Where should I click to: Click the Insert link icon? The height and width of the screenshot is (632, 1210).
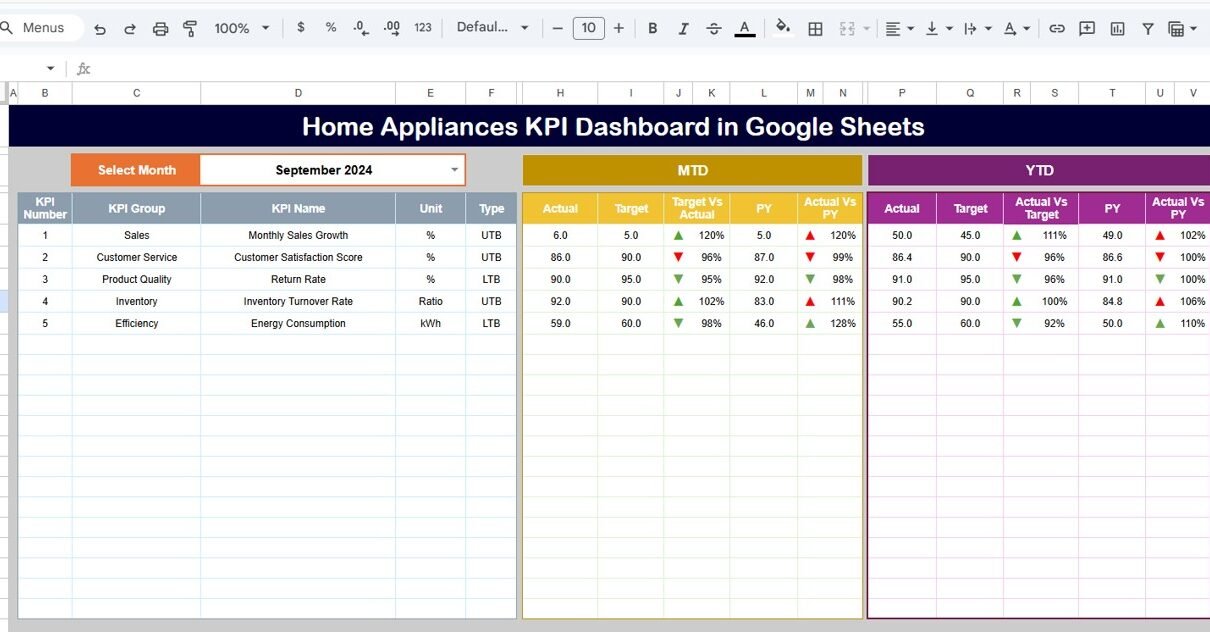(1056, 29)
